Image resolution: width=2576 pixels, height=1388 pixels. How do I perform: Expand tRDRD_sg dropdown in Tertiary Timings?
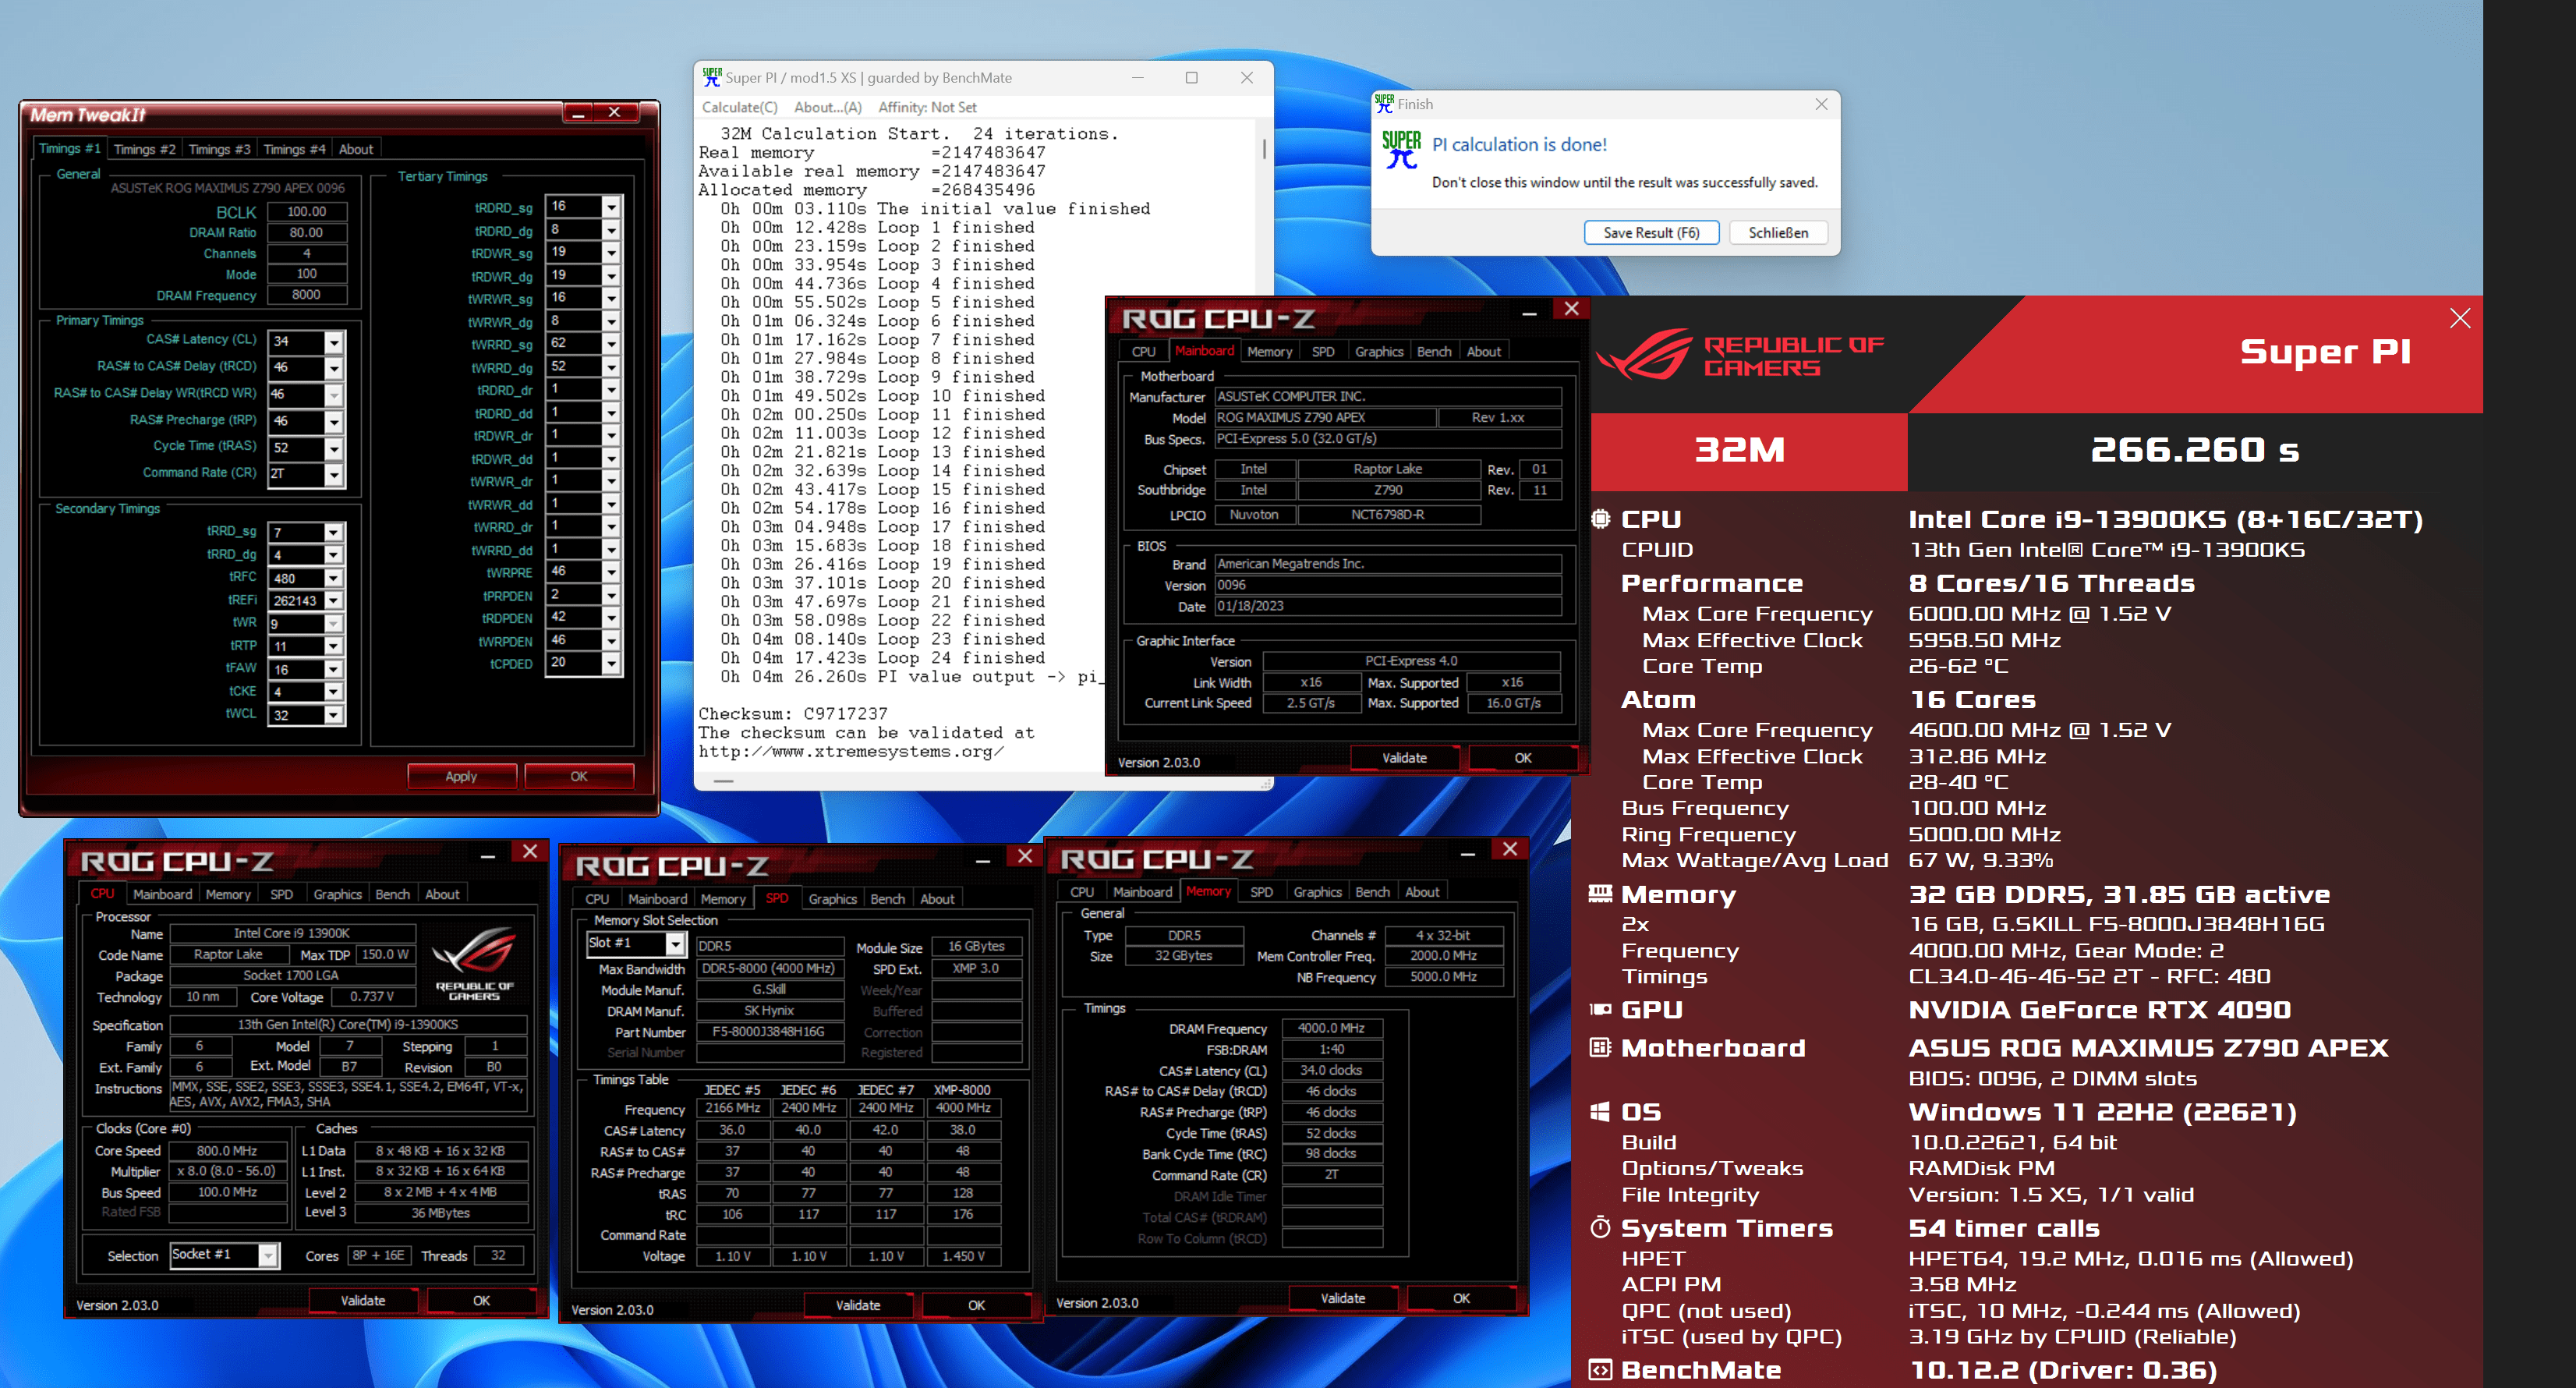coord(611,207)
